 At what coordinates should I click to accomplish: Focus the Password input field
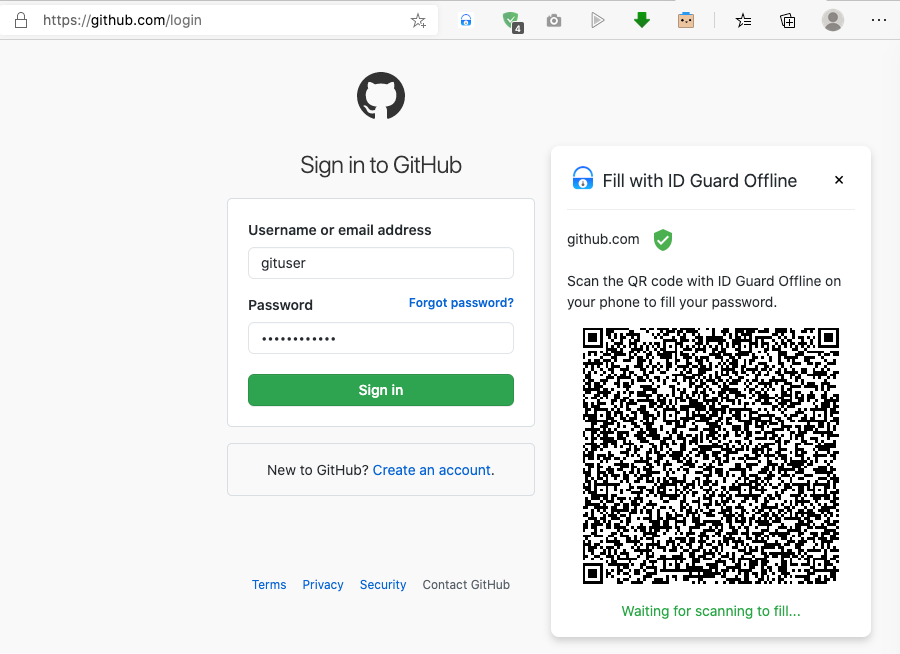coord(381,338)
